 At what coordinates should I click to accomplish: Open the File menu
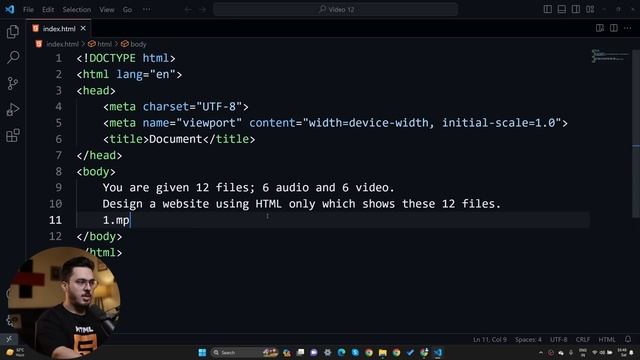click(28, 9)
